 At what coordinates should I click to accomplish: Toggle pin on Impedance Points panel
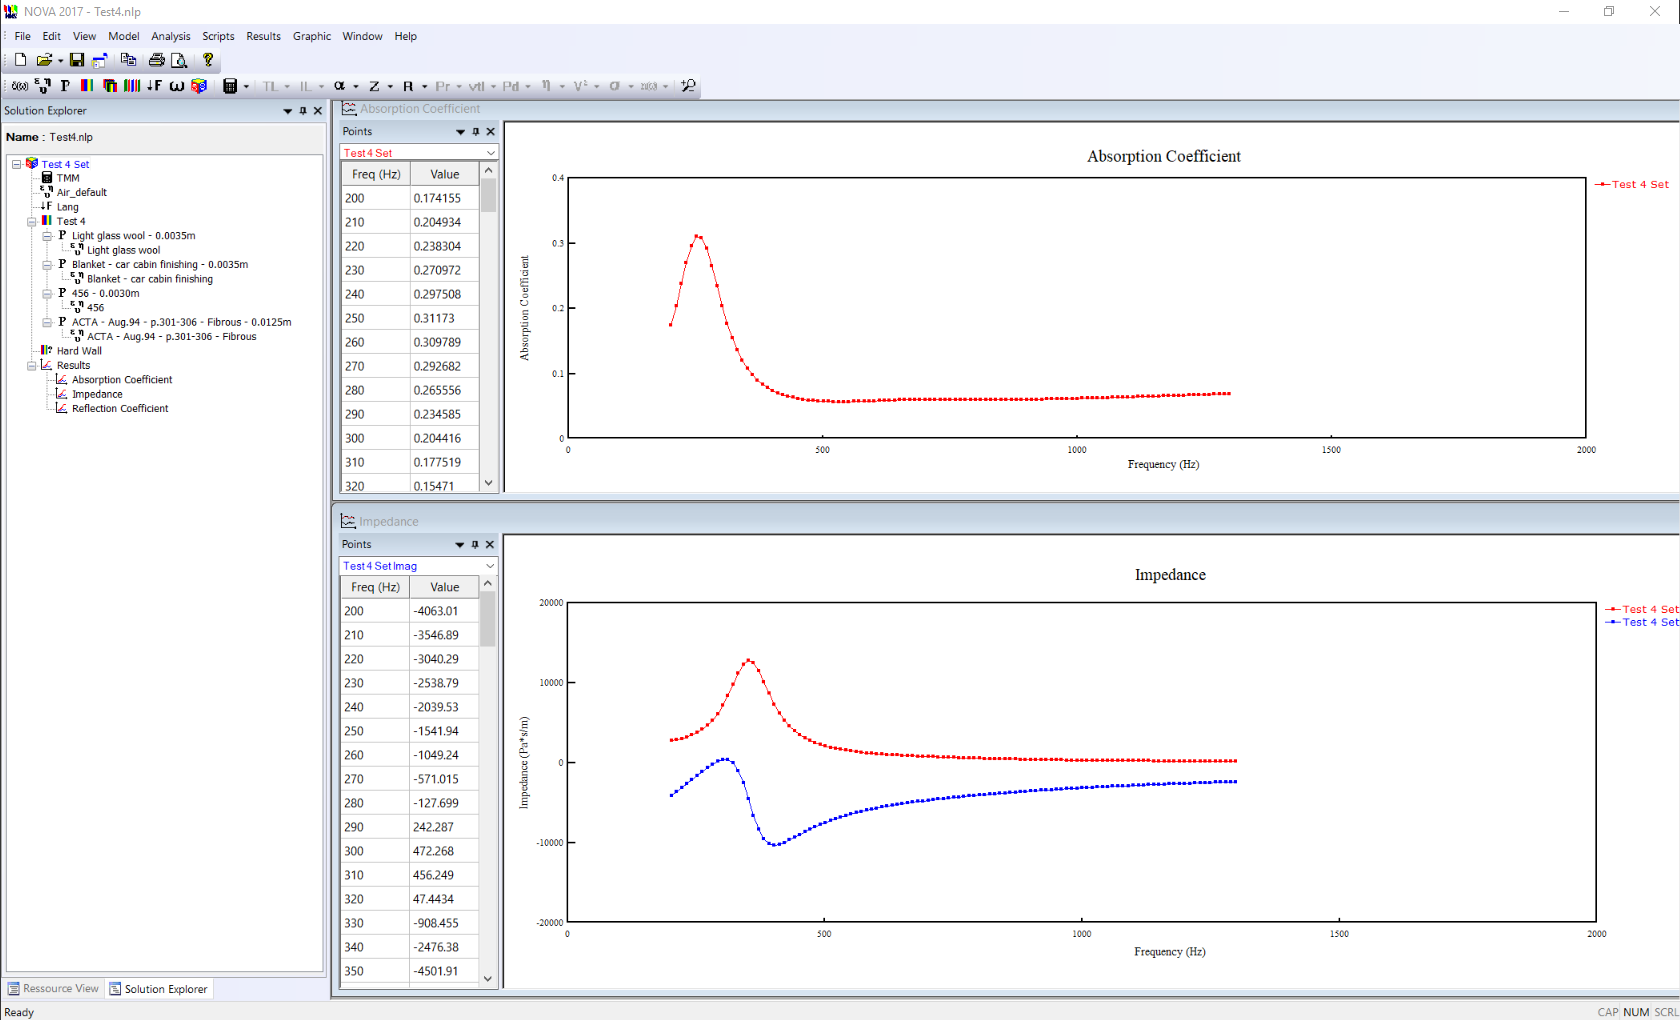(475, 545)
